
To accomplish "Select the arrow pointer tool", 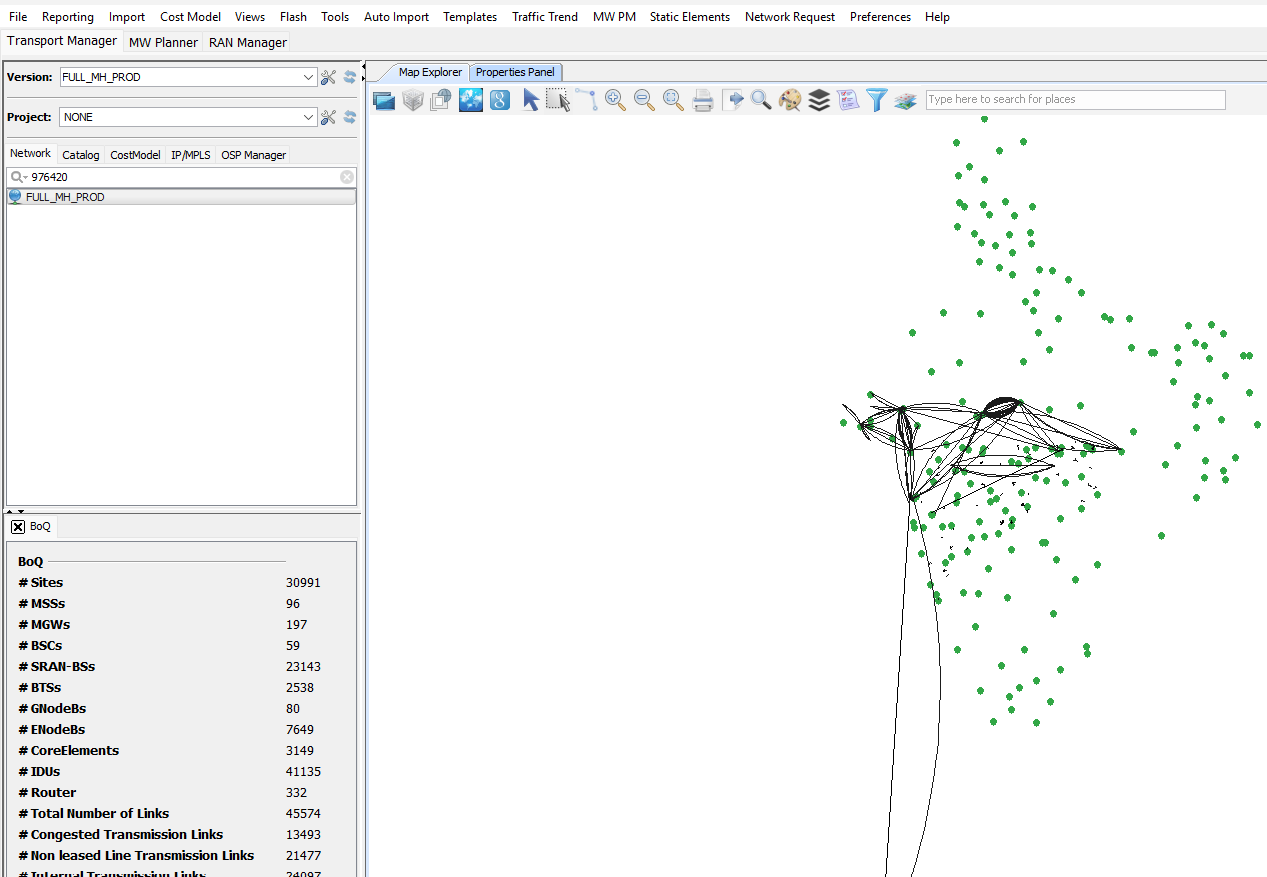I will pos(530,100).
